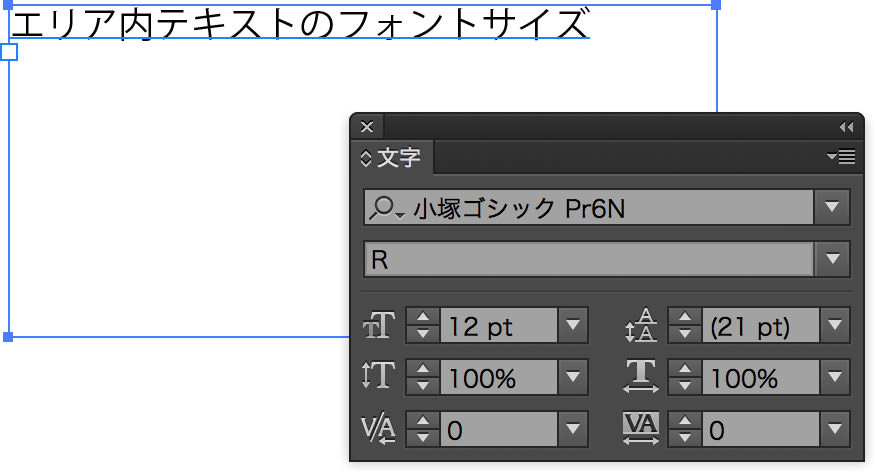Click the 12 pt font size field
This screenshot has height=472, width=876.
[499, 325]
